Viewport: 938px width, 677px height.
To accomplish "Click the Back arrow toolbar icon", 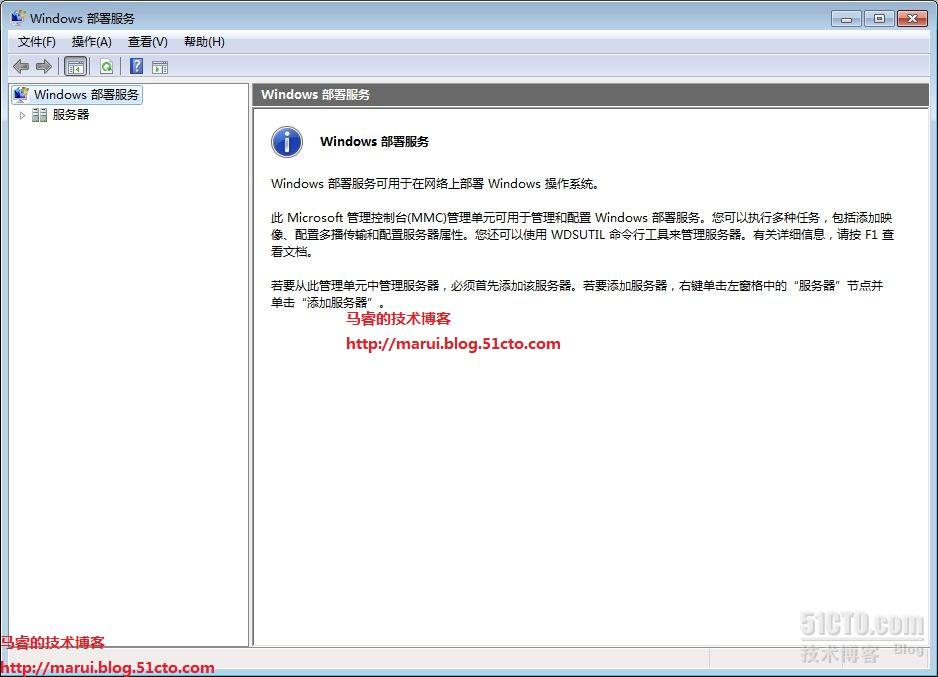I will tap(21, 66).
